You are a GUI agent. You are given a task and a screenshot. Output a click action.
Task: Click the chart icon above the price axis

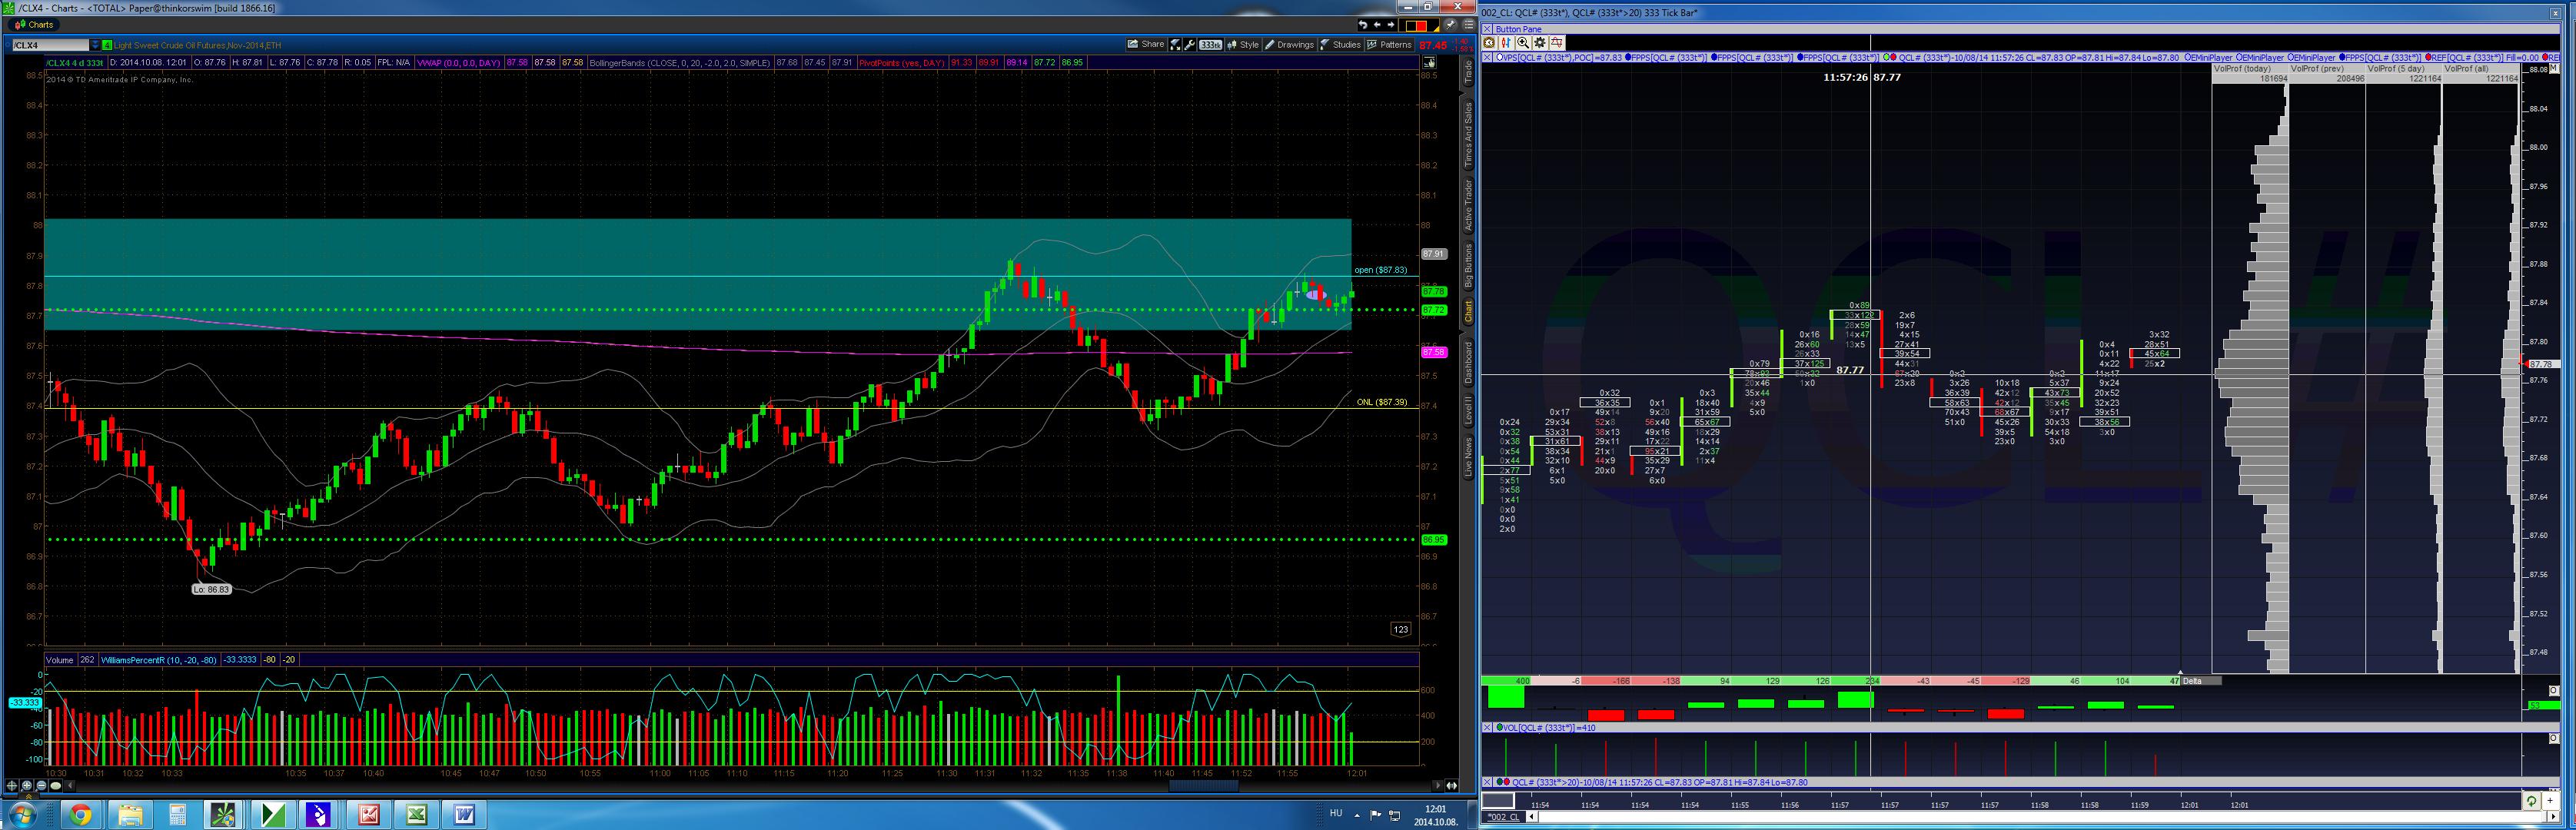point(1430,62)
